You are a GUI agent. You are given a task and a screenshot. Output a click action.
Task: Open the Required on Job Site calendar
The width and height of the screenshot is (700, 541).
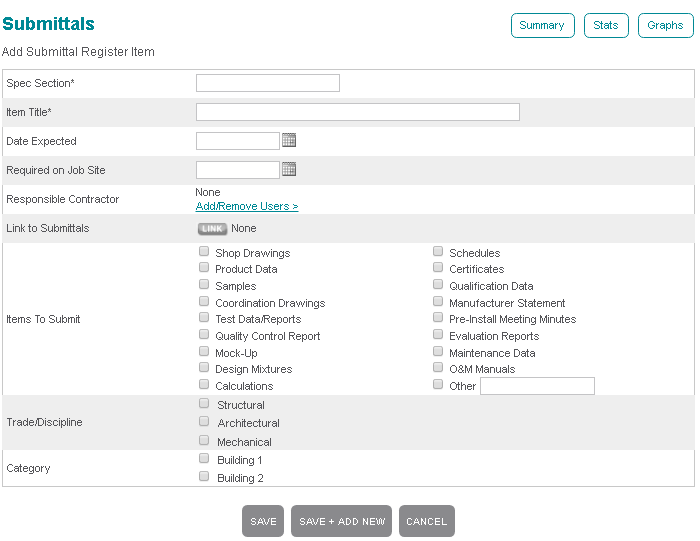(289, 170)
